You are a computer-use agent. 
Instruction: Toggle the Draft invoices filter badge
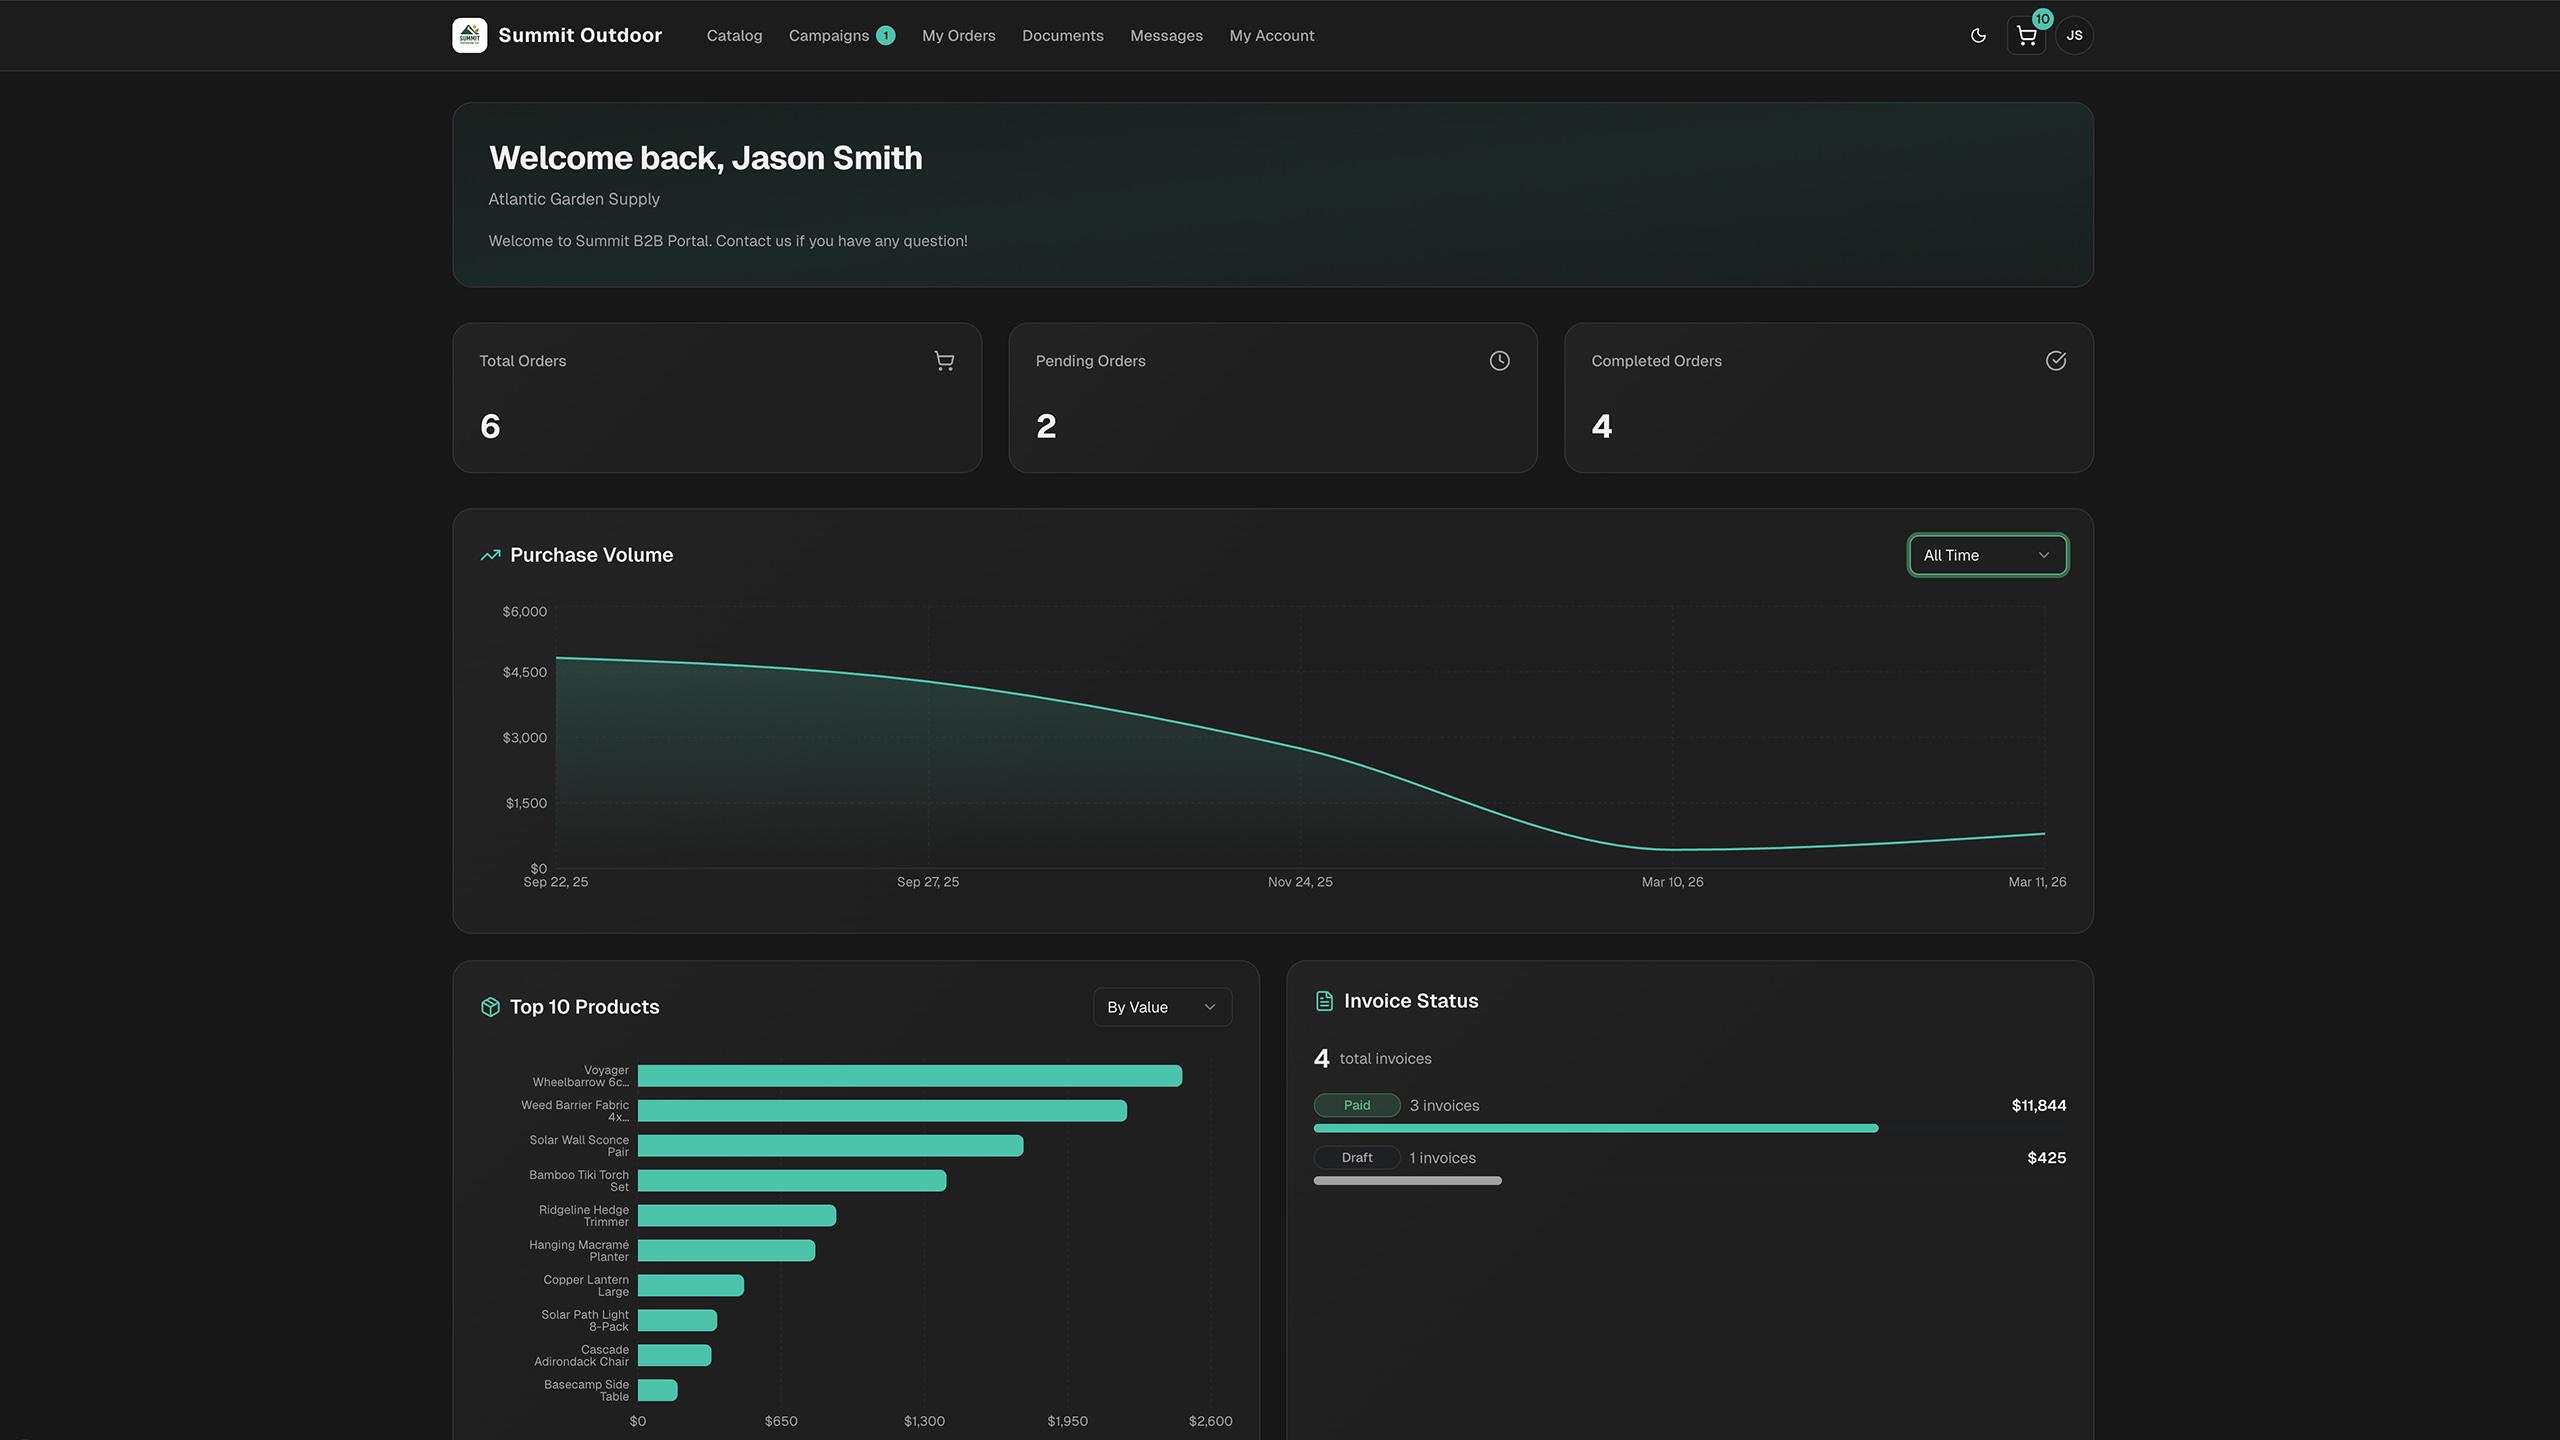pos(1356,1157)
